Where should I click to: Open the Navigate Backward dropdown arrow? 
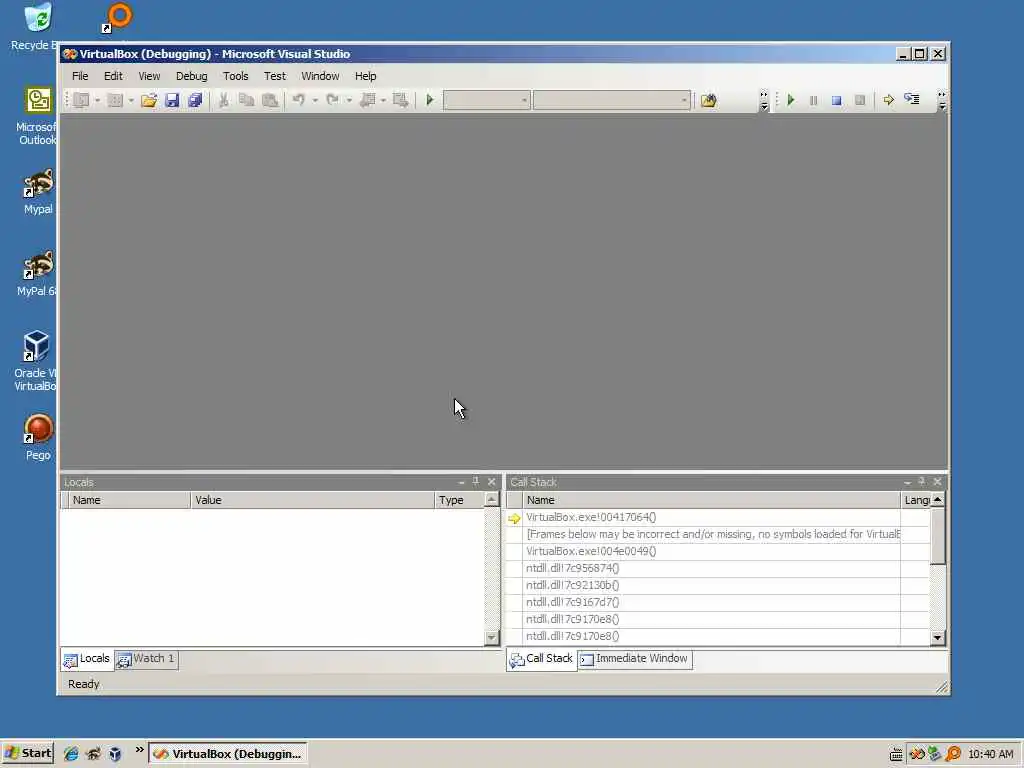tap(383, 101)
